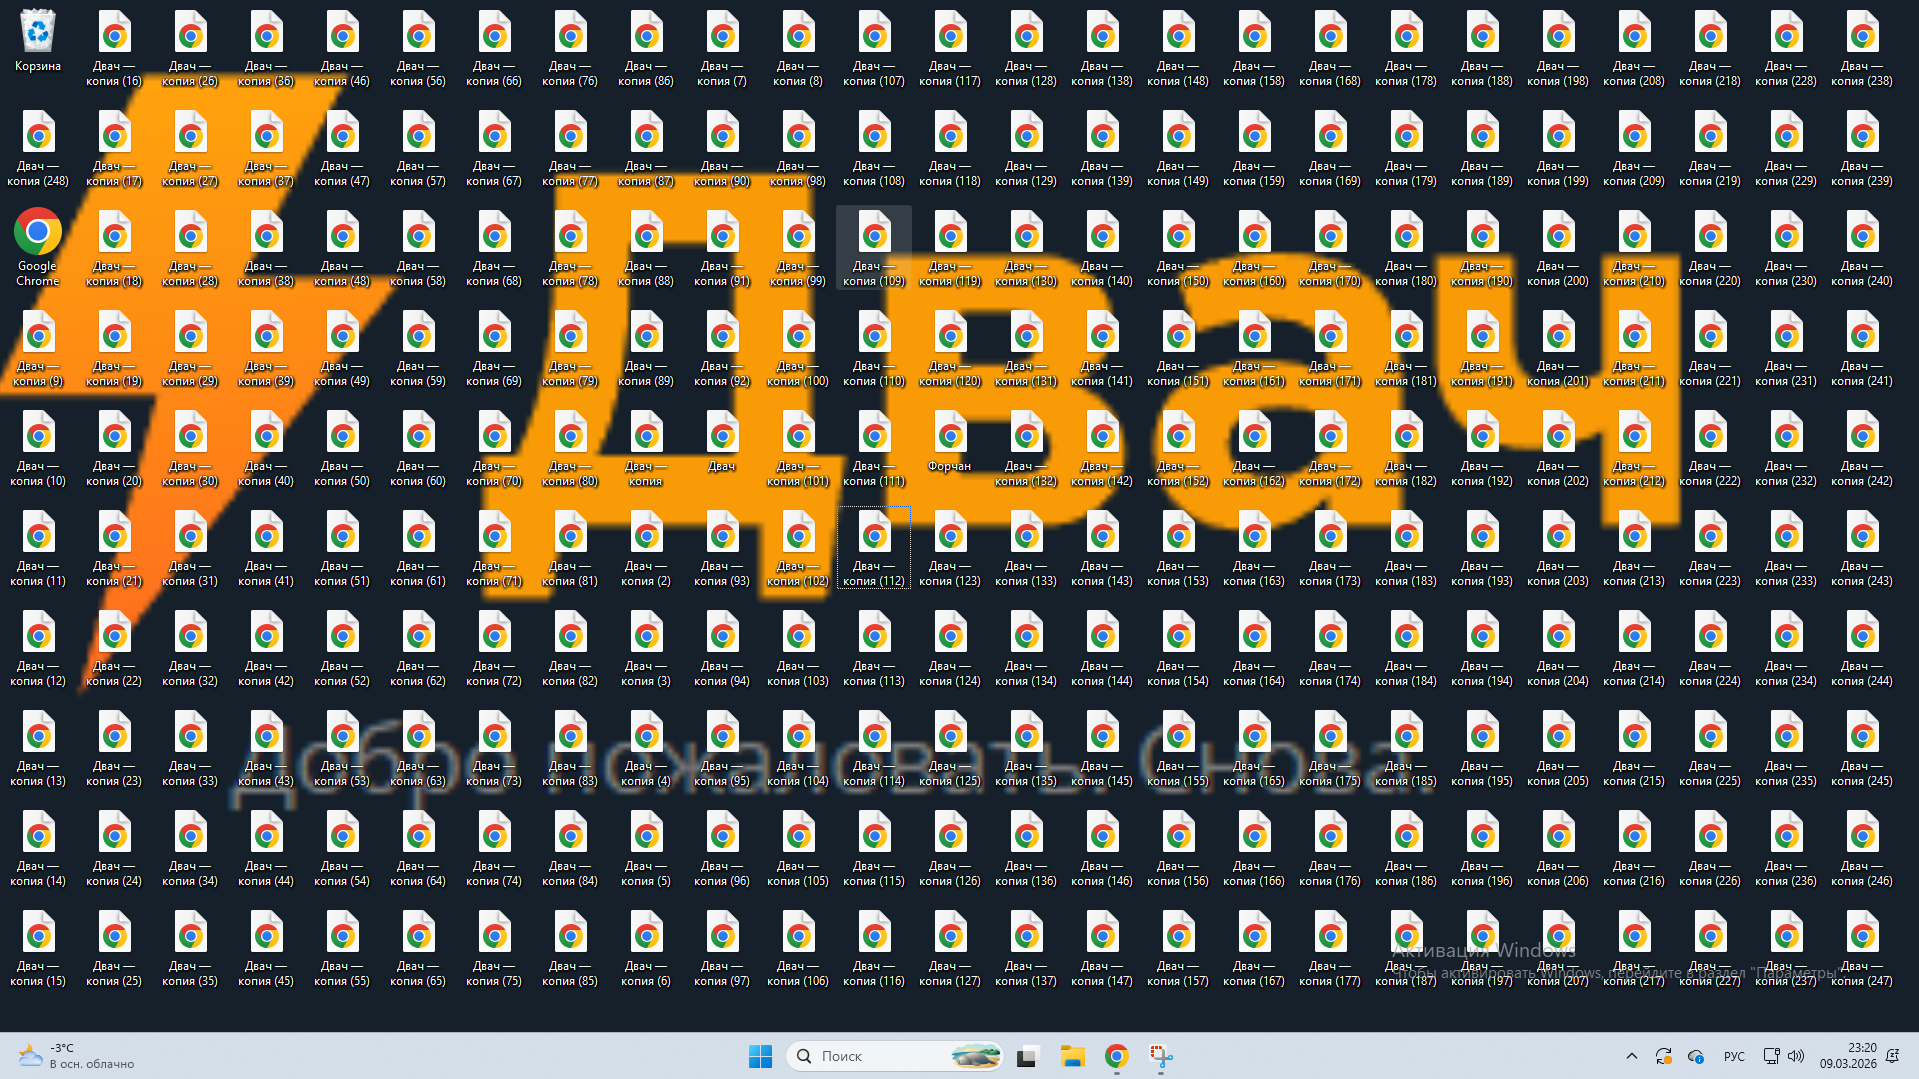Select shortcut Двач — копия (42)
1919x1079 pixels.
pos(266,648)
